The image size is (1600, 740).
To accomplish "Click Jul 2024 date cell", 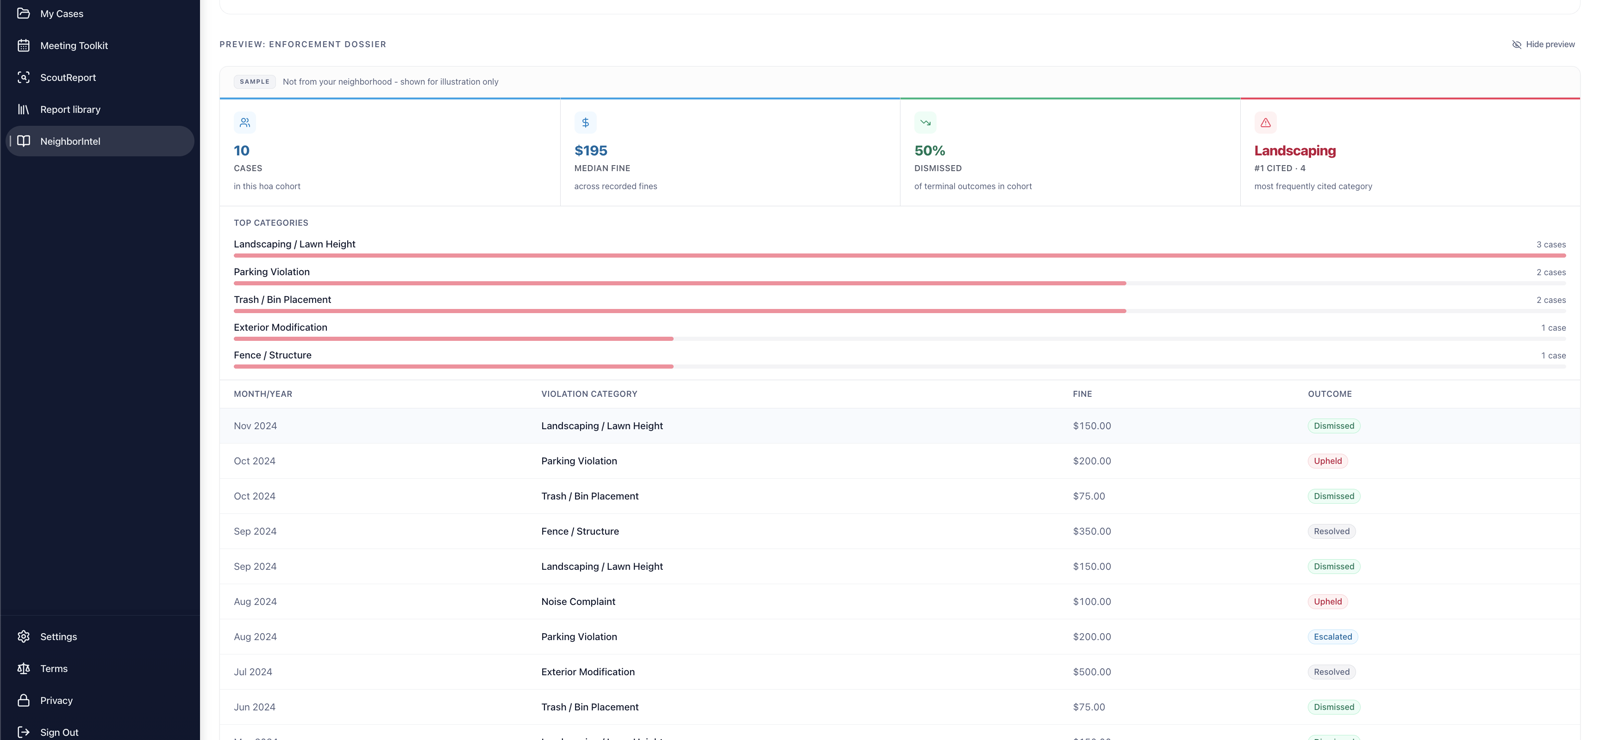I will pyautogui.click(x=253, y=672).
